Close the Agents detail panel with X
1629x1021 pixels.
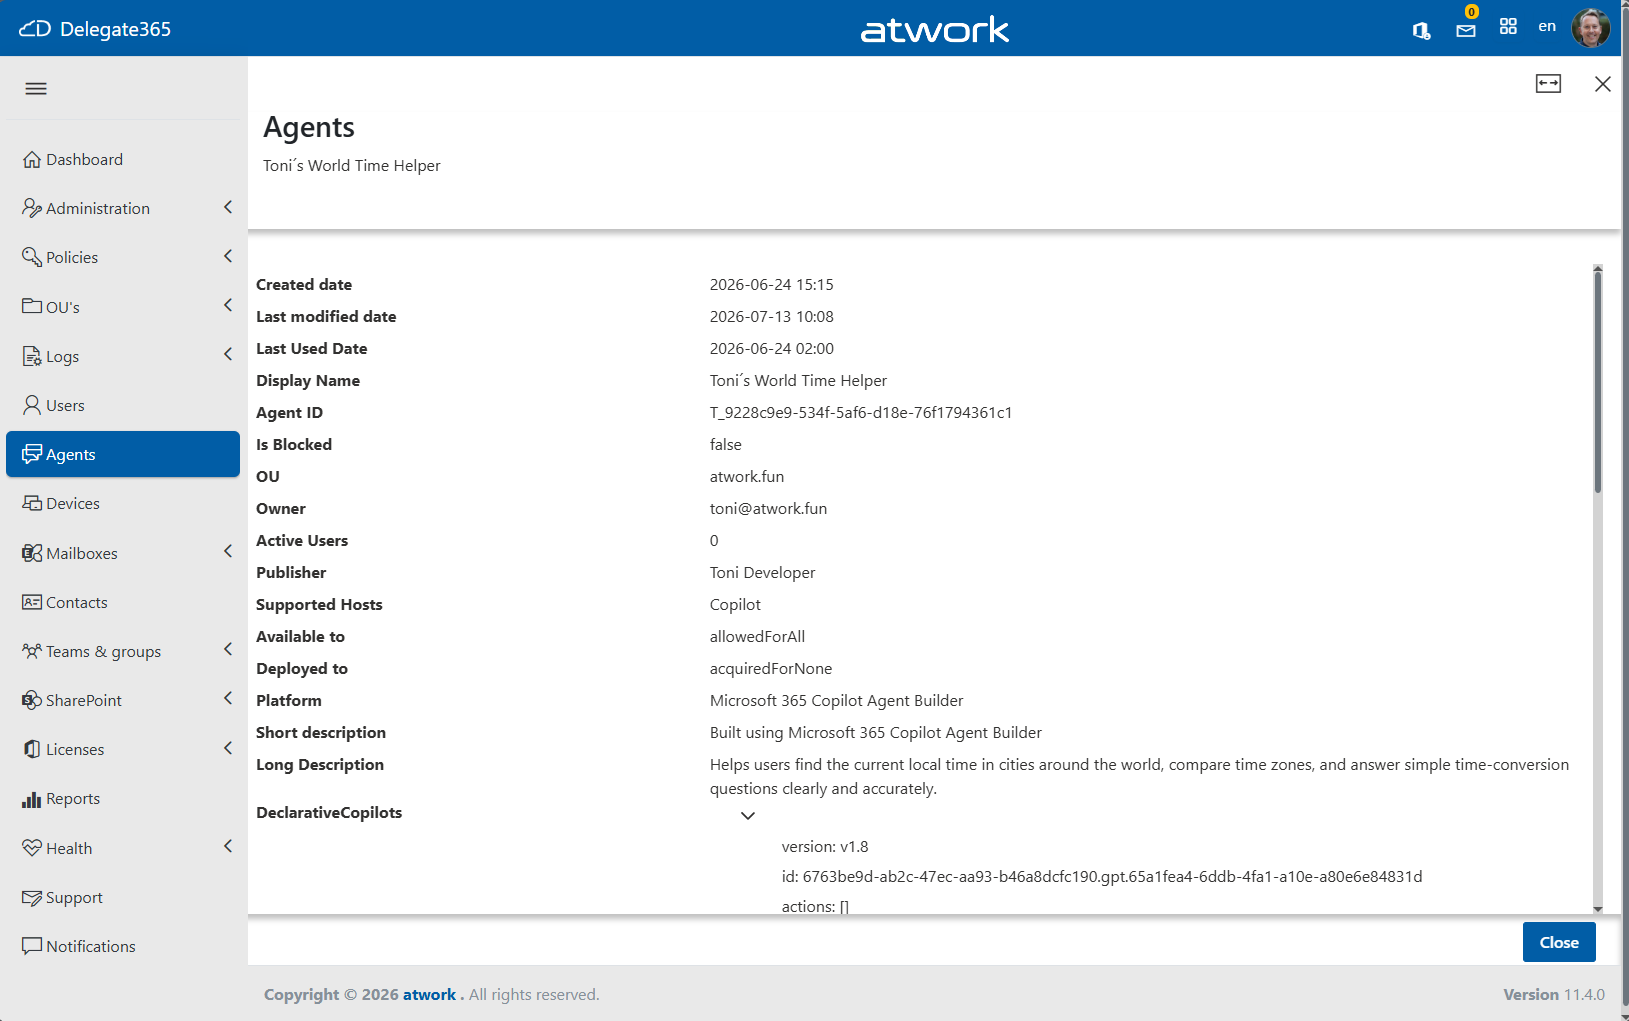coord(1603,84)
